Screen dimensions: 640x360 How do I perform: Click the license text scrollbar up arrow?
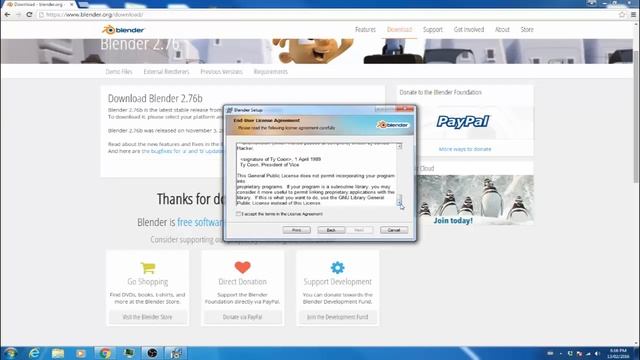[399, 146]
